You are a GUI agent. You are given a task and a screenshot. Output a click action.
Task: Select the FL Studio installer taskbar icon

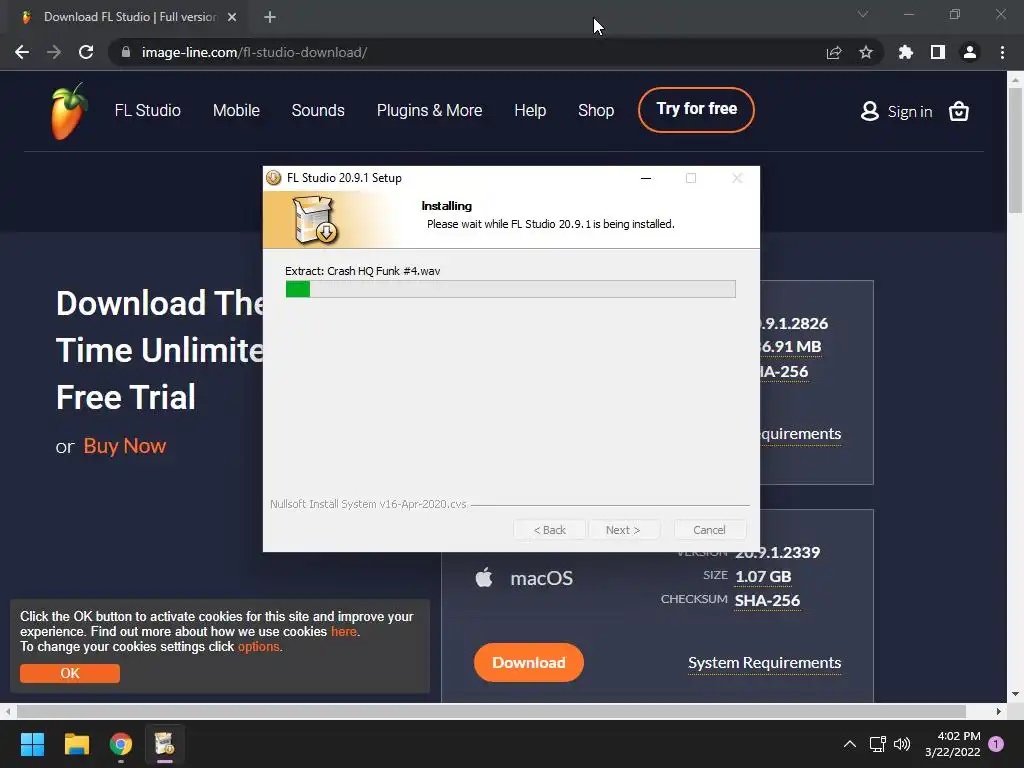165,744
